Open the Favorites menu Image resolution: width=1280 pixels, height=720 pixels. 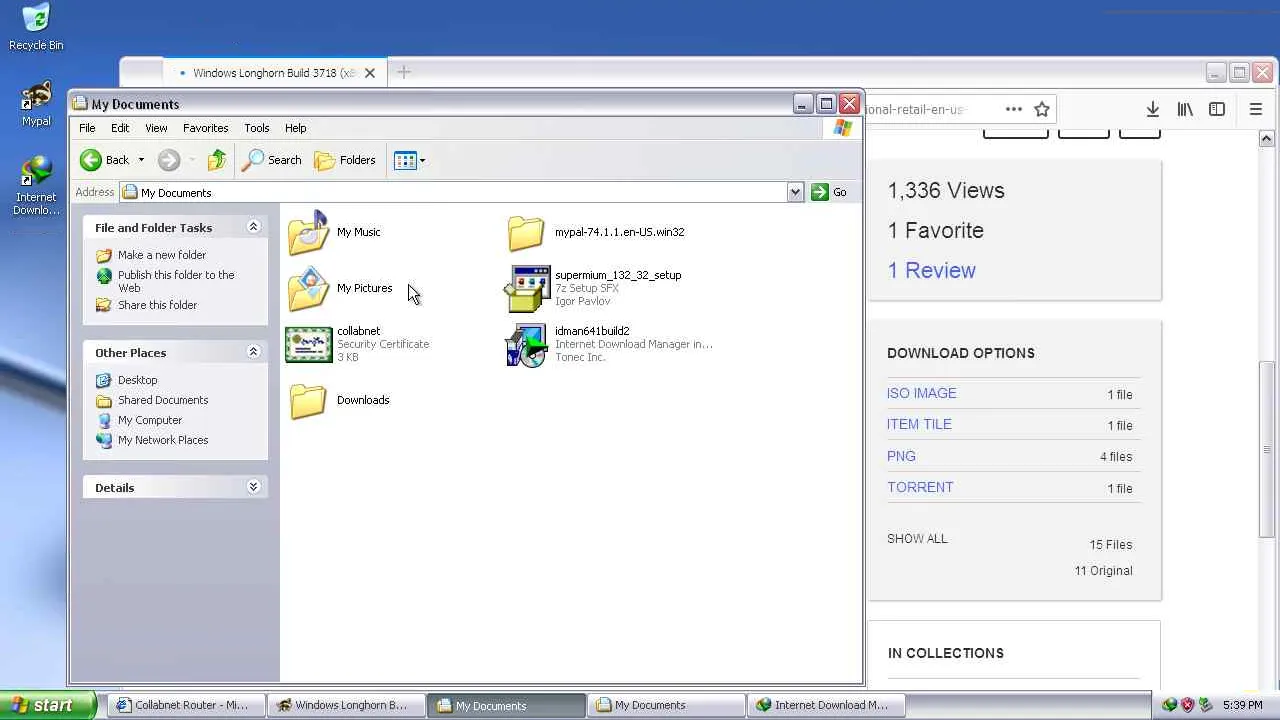206,128
